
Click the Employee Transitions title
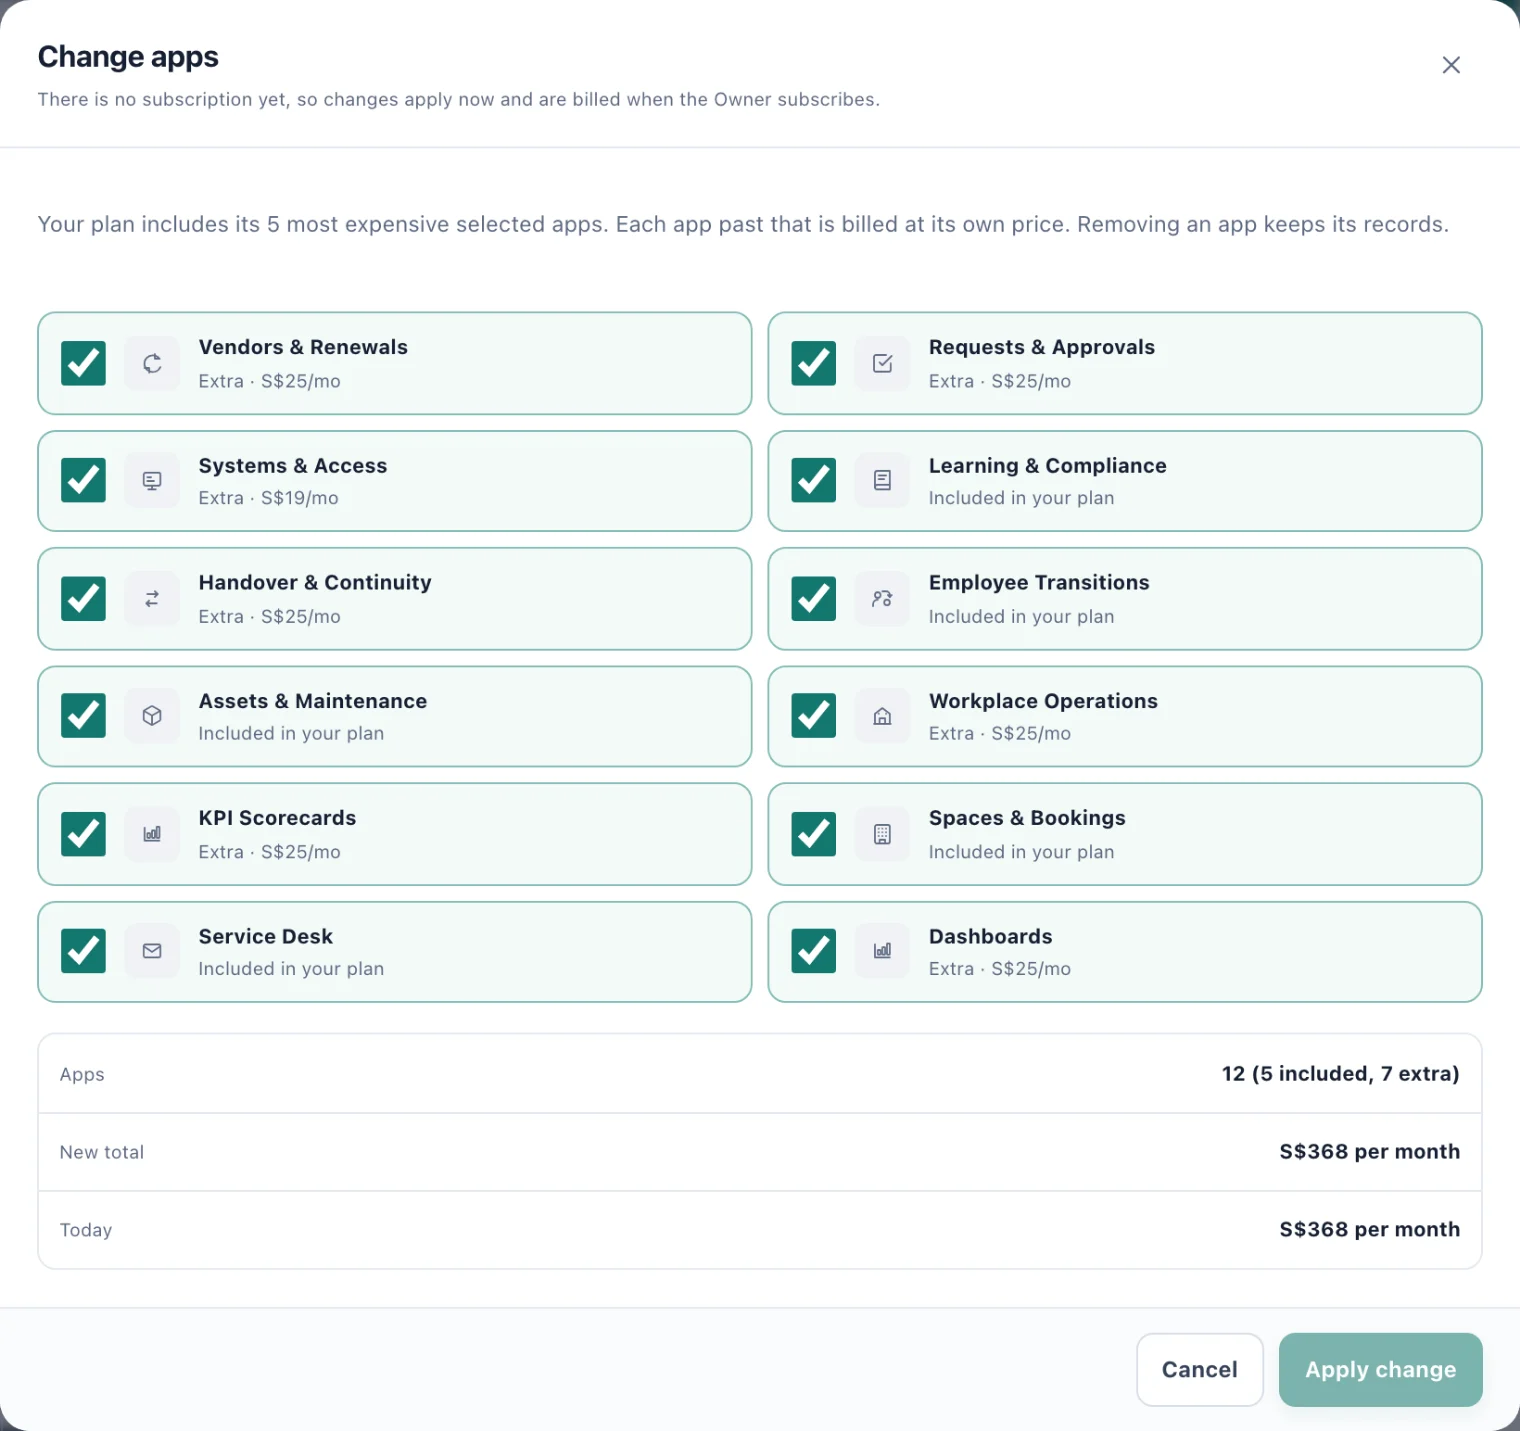(x=1039, y=583)
